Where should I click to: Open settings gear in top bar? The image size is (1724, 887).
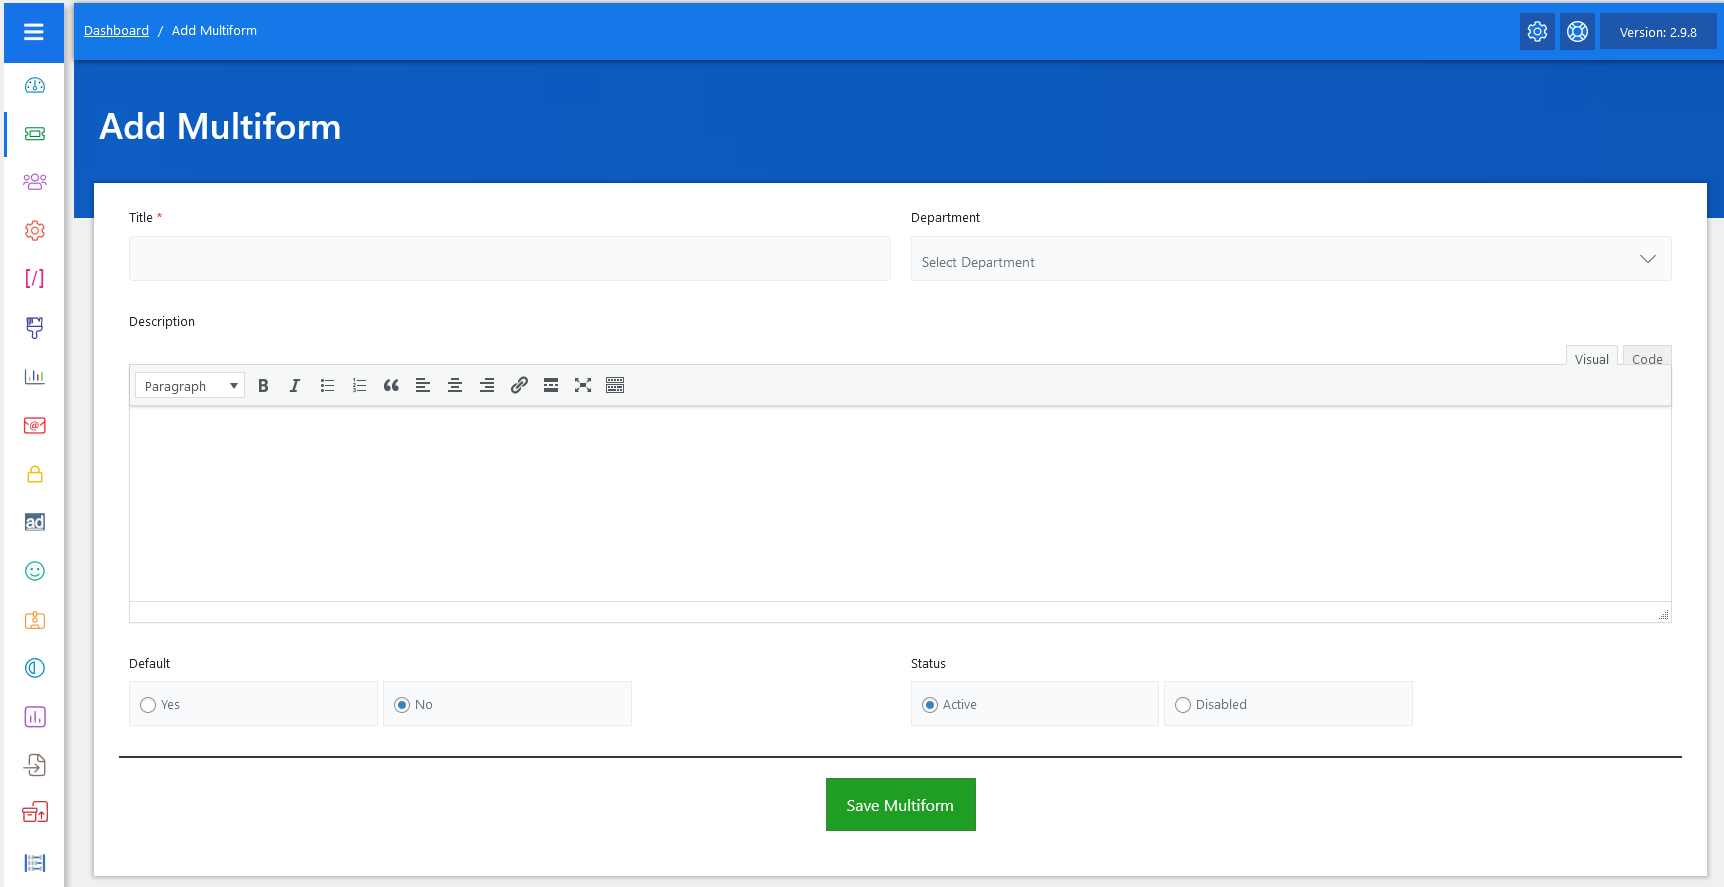coord(1537,32)
